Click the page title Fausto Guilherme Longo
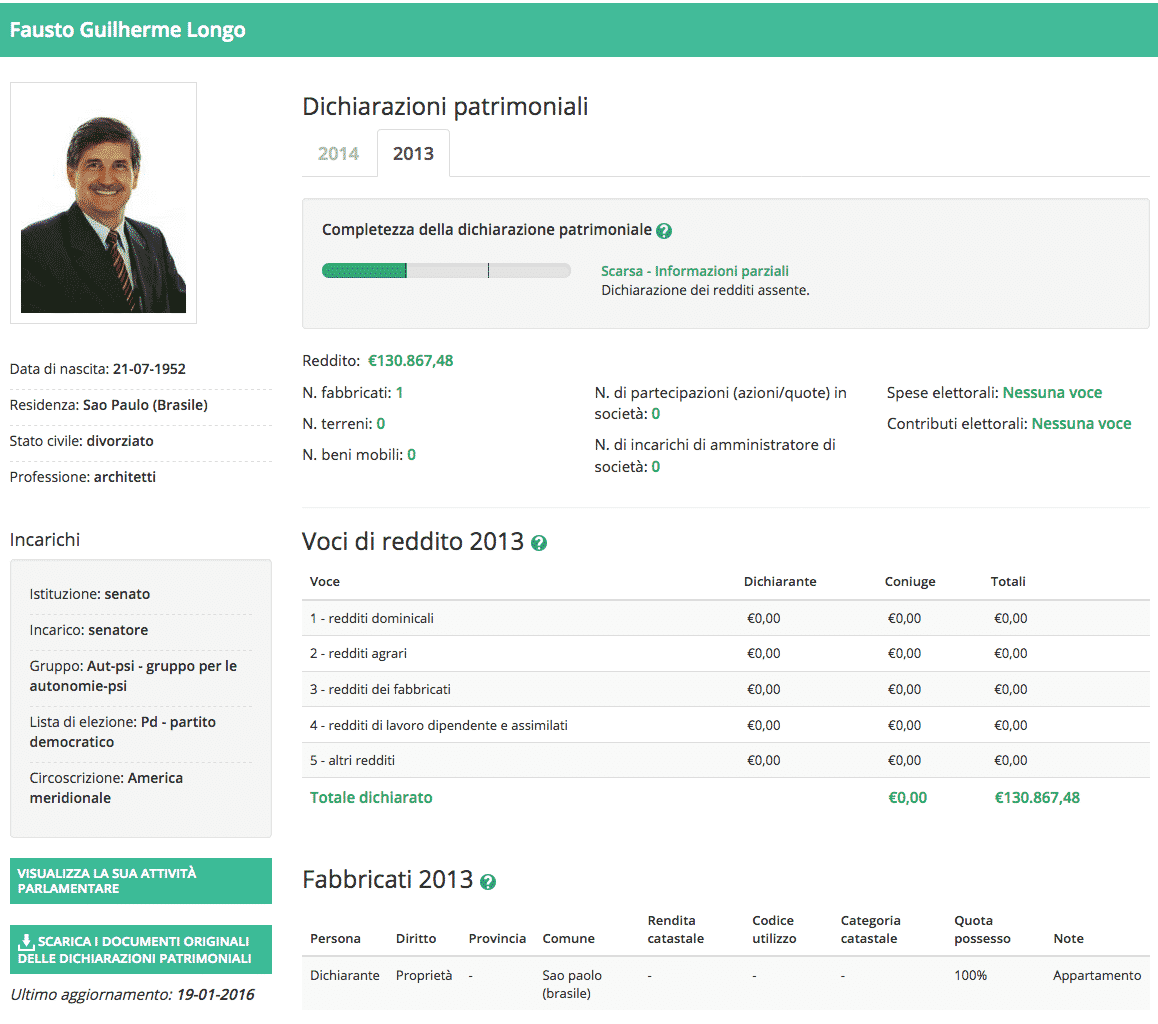 pos(128,30)
